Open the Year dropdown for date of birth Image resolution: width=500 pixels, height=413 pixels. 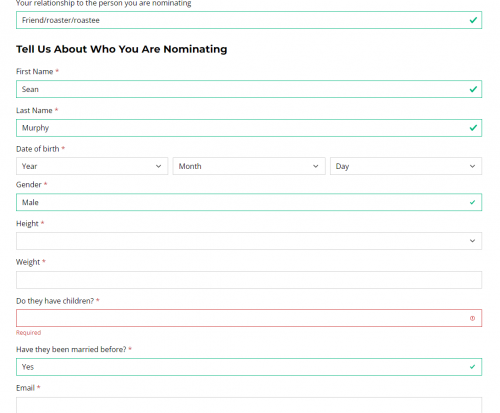click(x=92, y=166)
